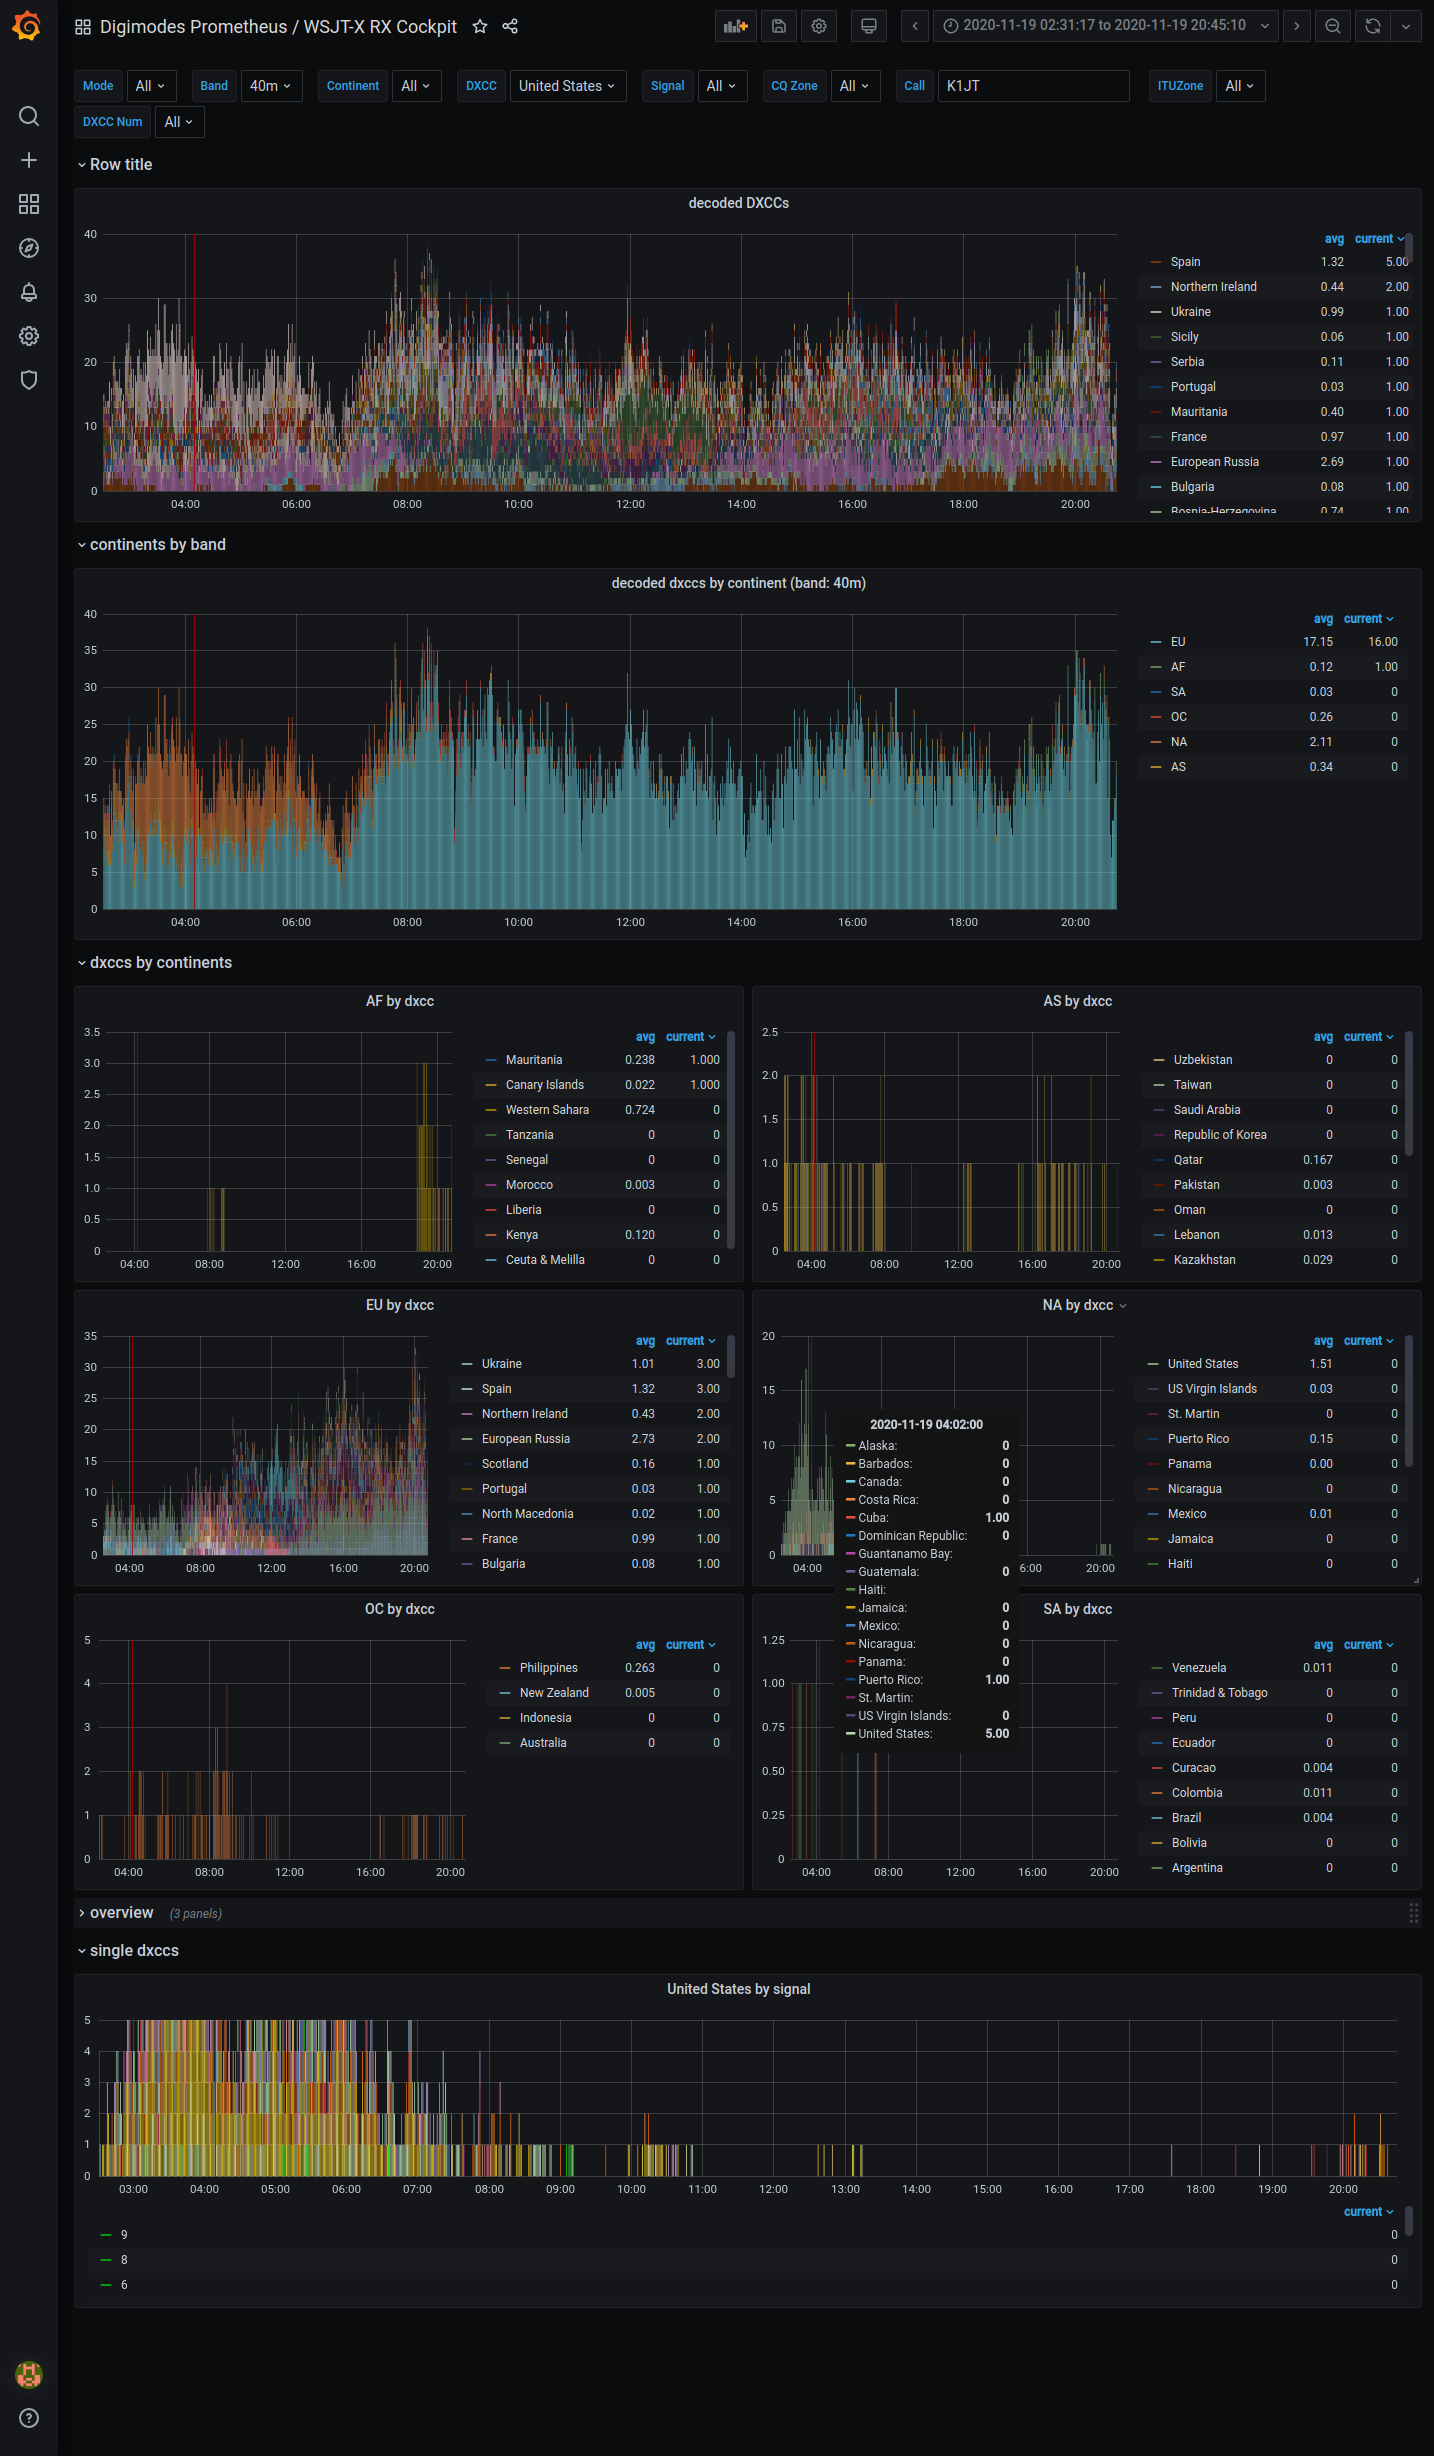This screenshot has height=2456, width=1434.
Task: Sort United States by signal legend current
Action: pos(1368,2212)
